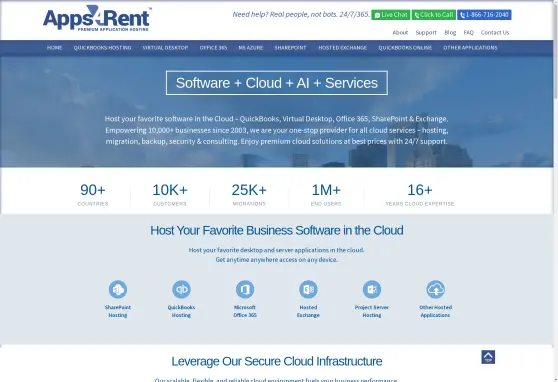Screen dimensions: 558x382
Task: Click the Leverage Our Secure Cloud Infrastructure heading
Action: 277,361
